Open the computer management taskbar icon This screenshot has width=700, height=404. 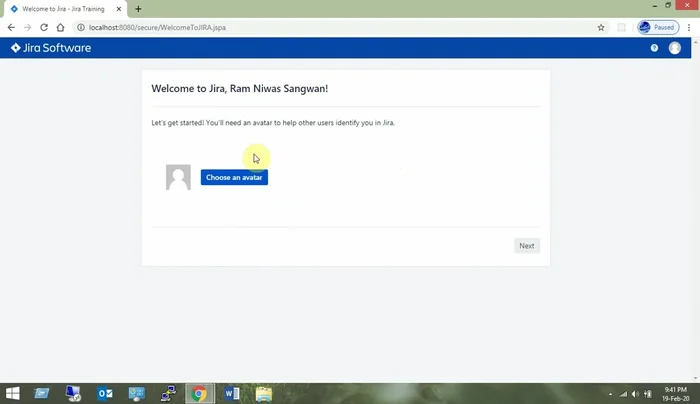coord(73,393)
